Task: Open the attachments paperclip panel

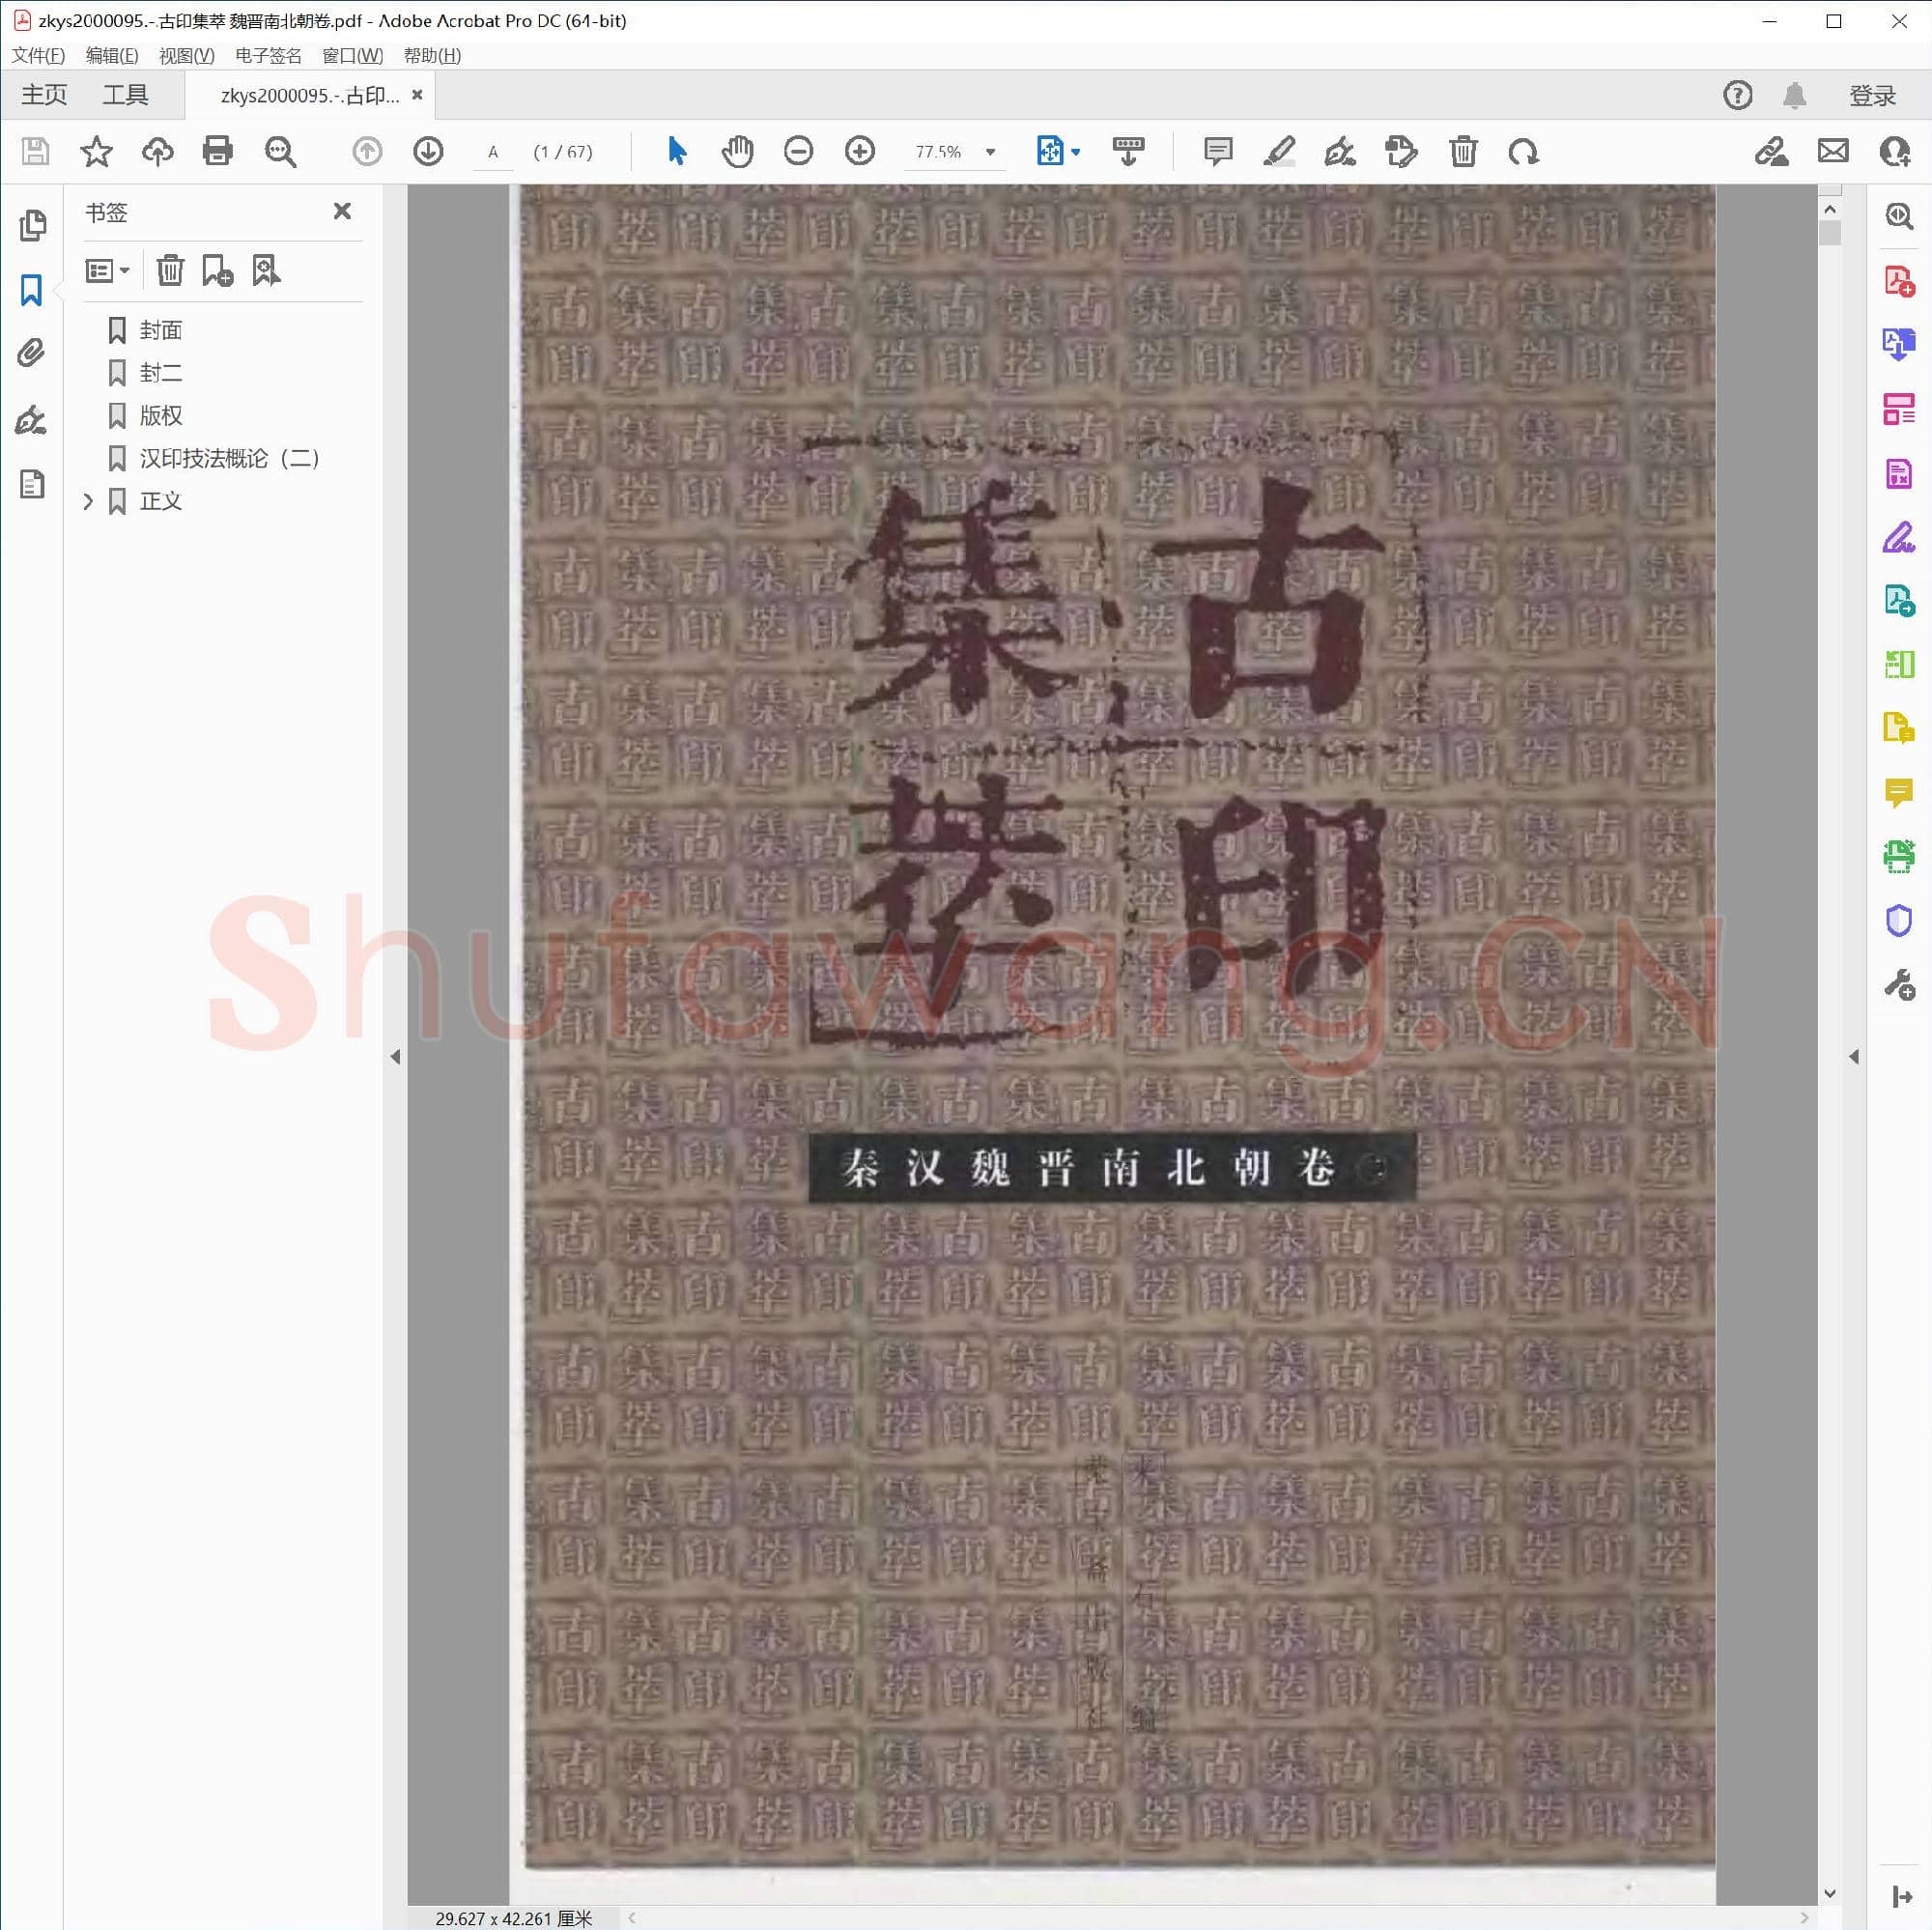Action: point(31,352)
